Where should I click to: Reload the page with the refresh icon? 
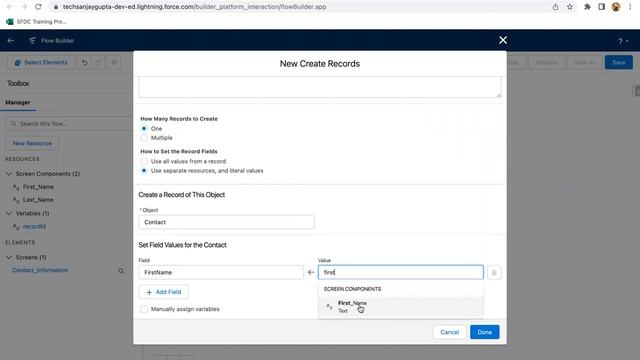coord(38,7)
